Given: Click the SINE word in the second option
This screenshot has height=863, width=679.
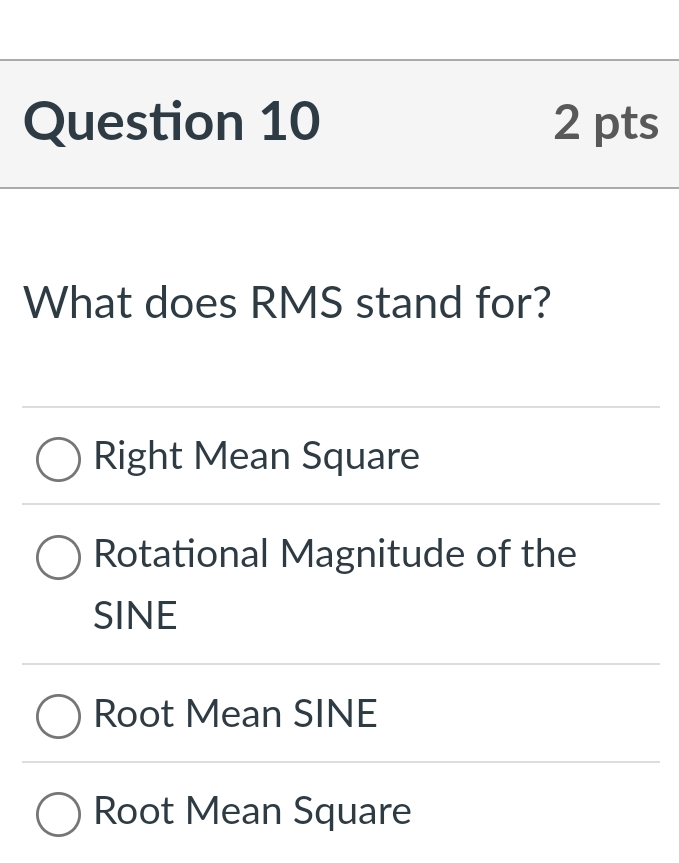Looking at the screenshot, I should 134,616.
